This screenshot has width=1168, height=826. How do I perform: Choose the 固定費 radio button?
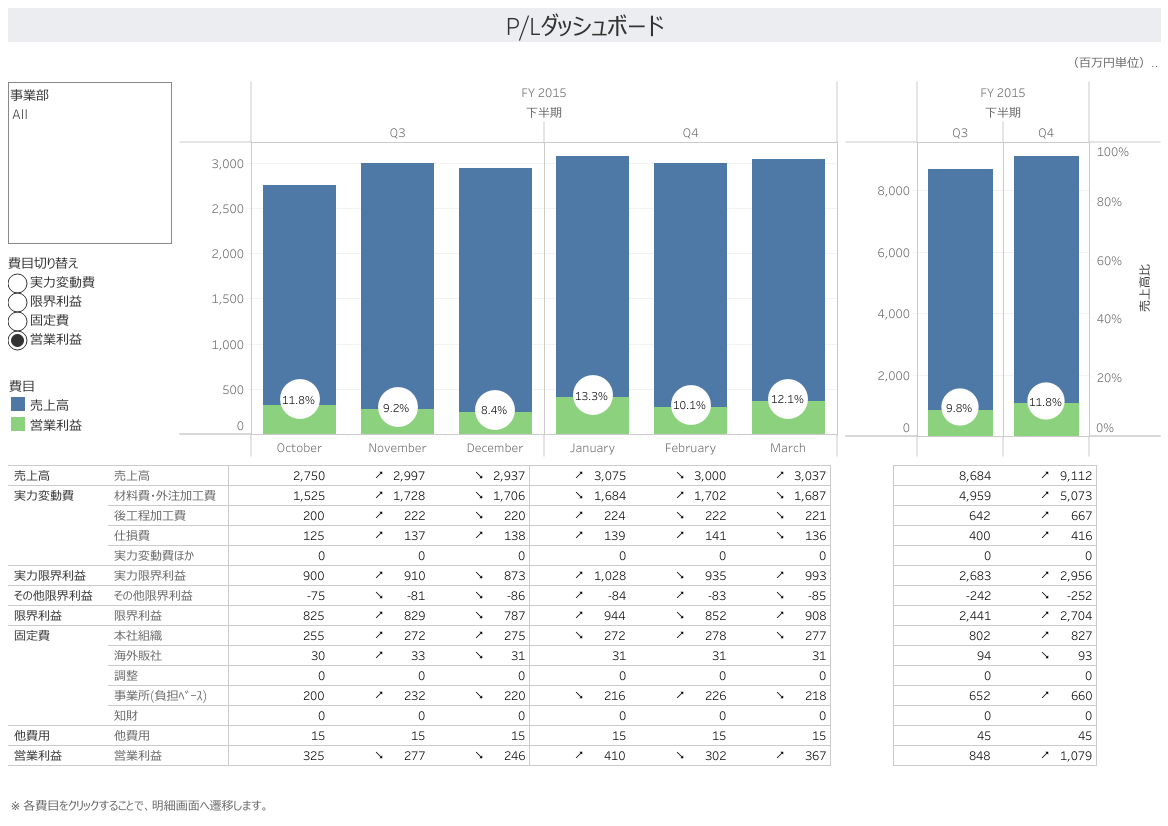click(x=18, y=321)
